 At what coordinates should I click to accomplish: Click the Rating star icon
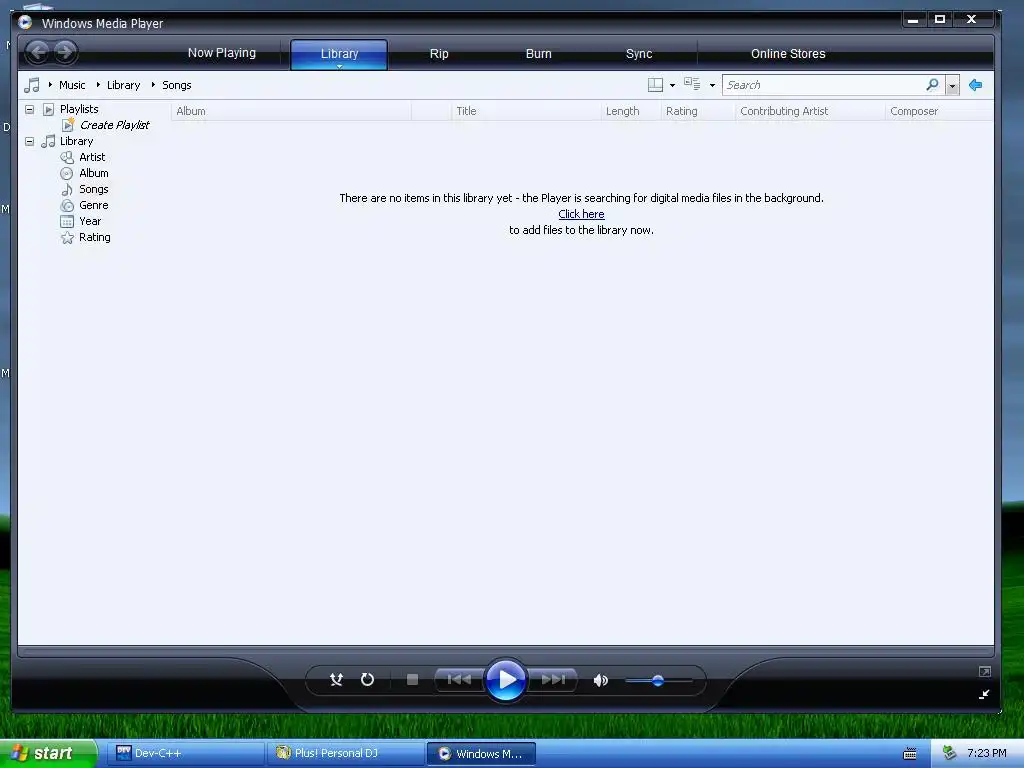point(67,237)
